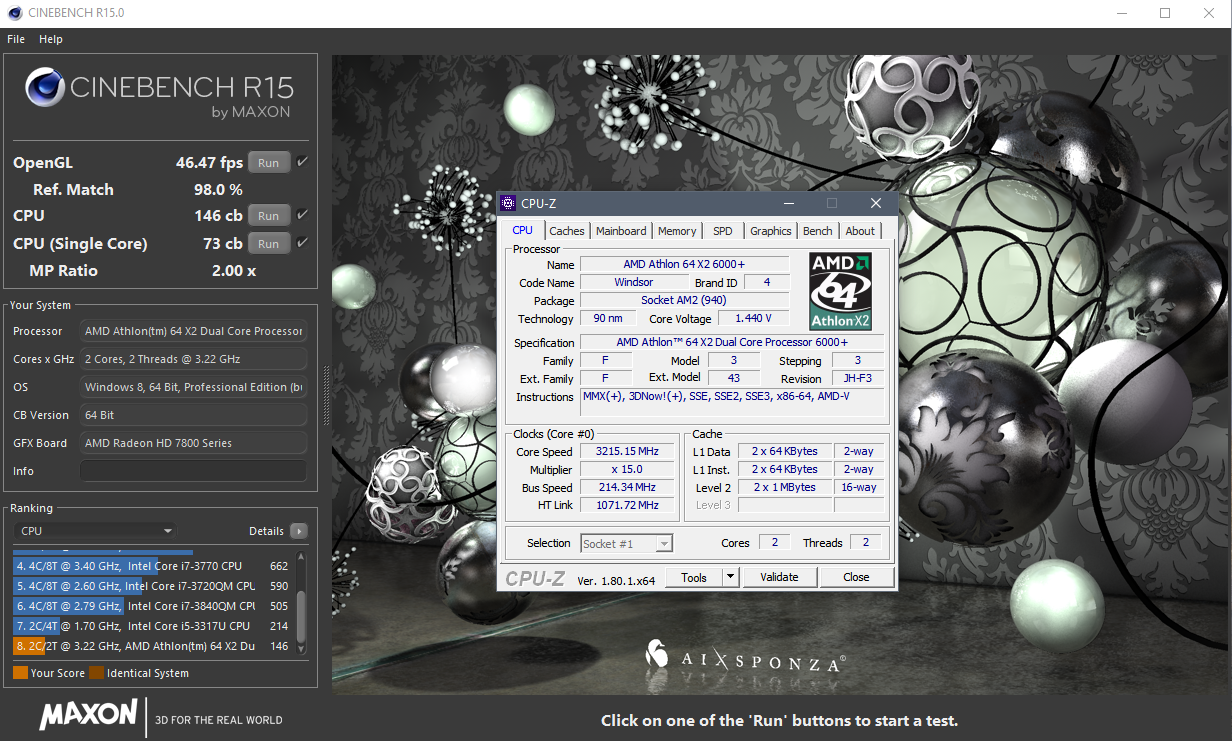The width and height of the screenshot is (1232, 741).
Task: Click the orange Your Score legend swatch
Action: point(20,673)
